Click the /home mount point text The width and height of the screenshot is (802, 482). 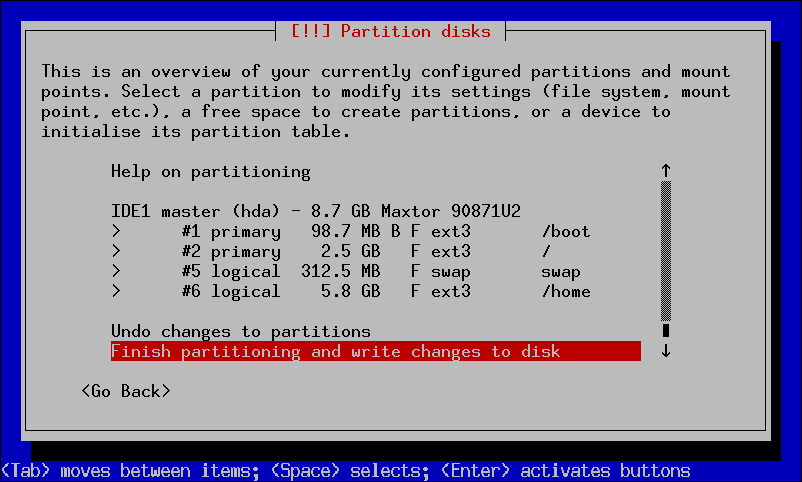[566, 291]
